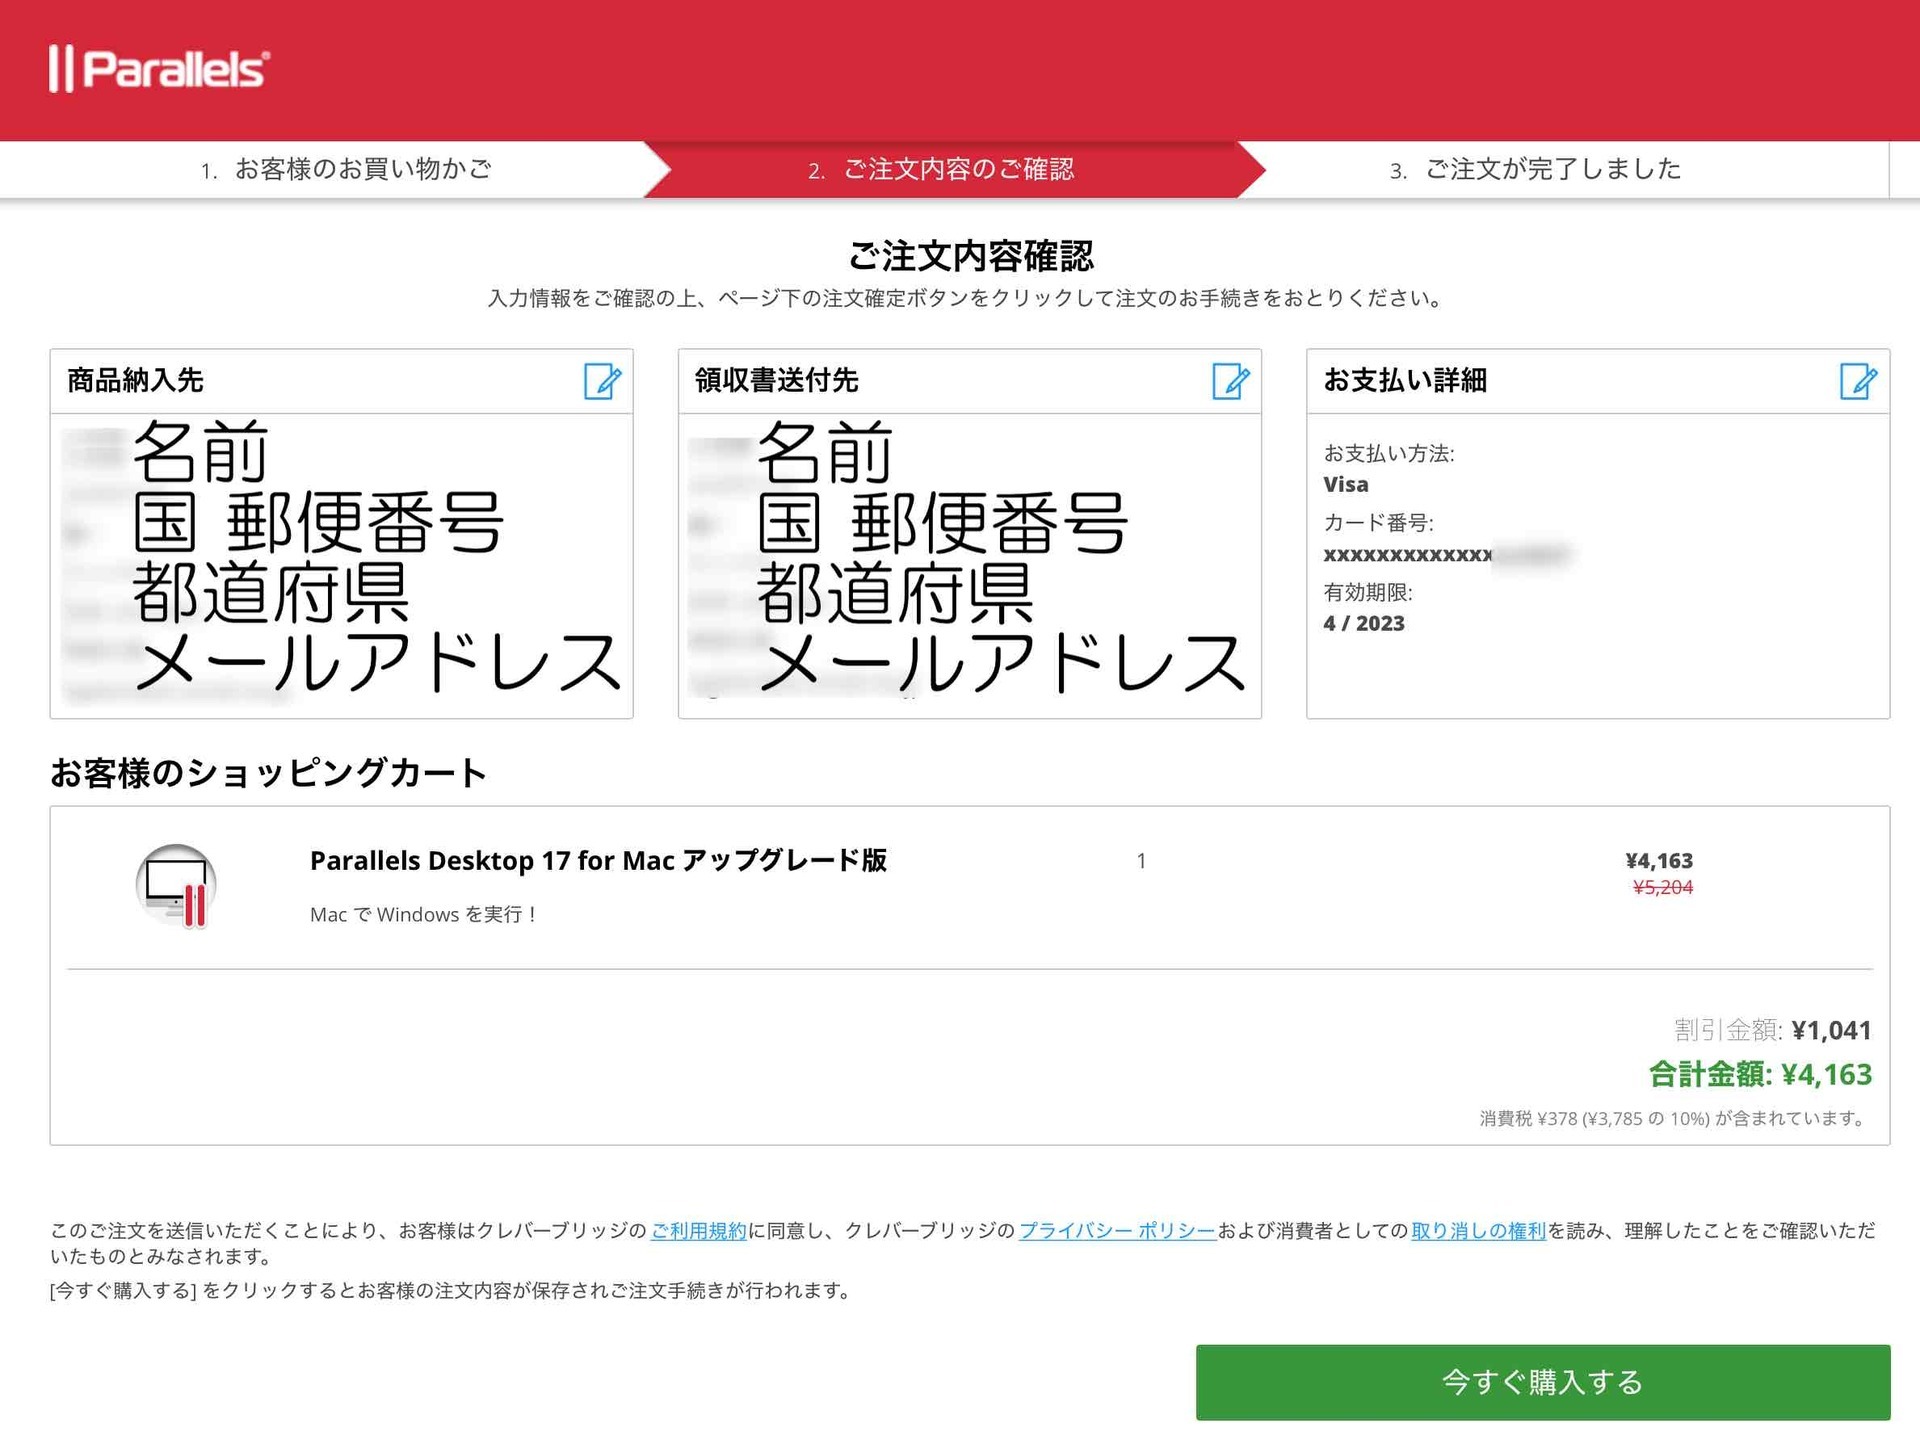The image size is (1920, 1440).
Task: Click the 領収書送付先 panel heading
Action: pyautogui.click(x=776, y=380)
